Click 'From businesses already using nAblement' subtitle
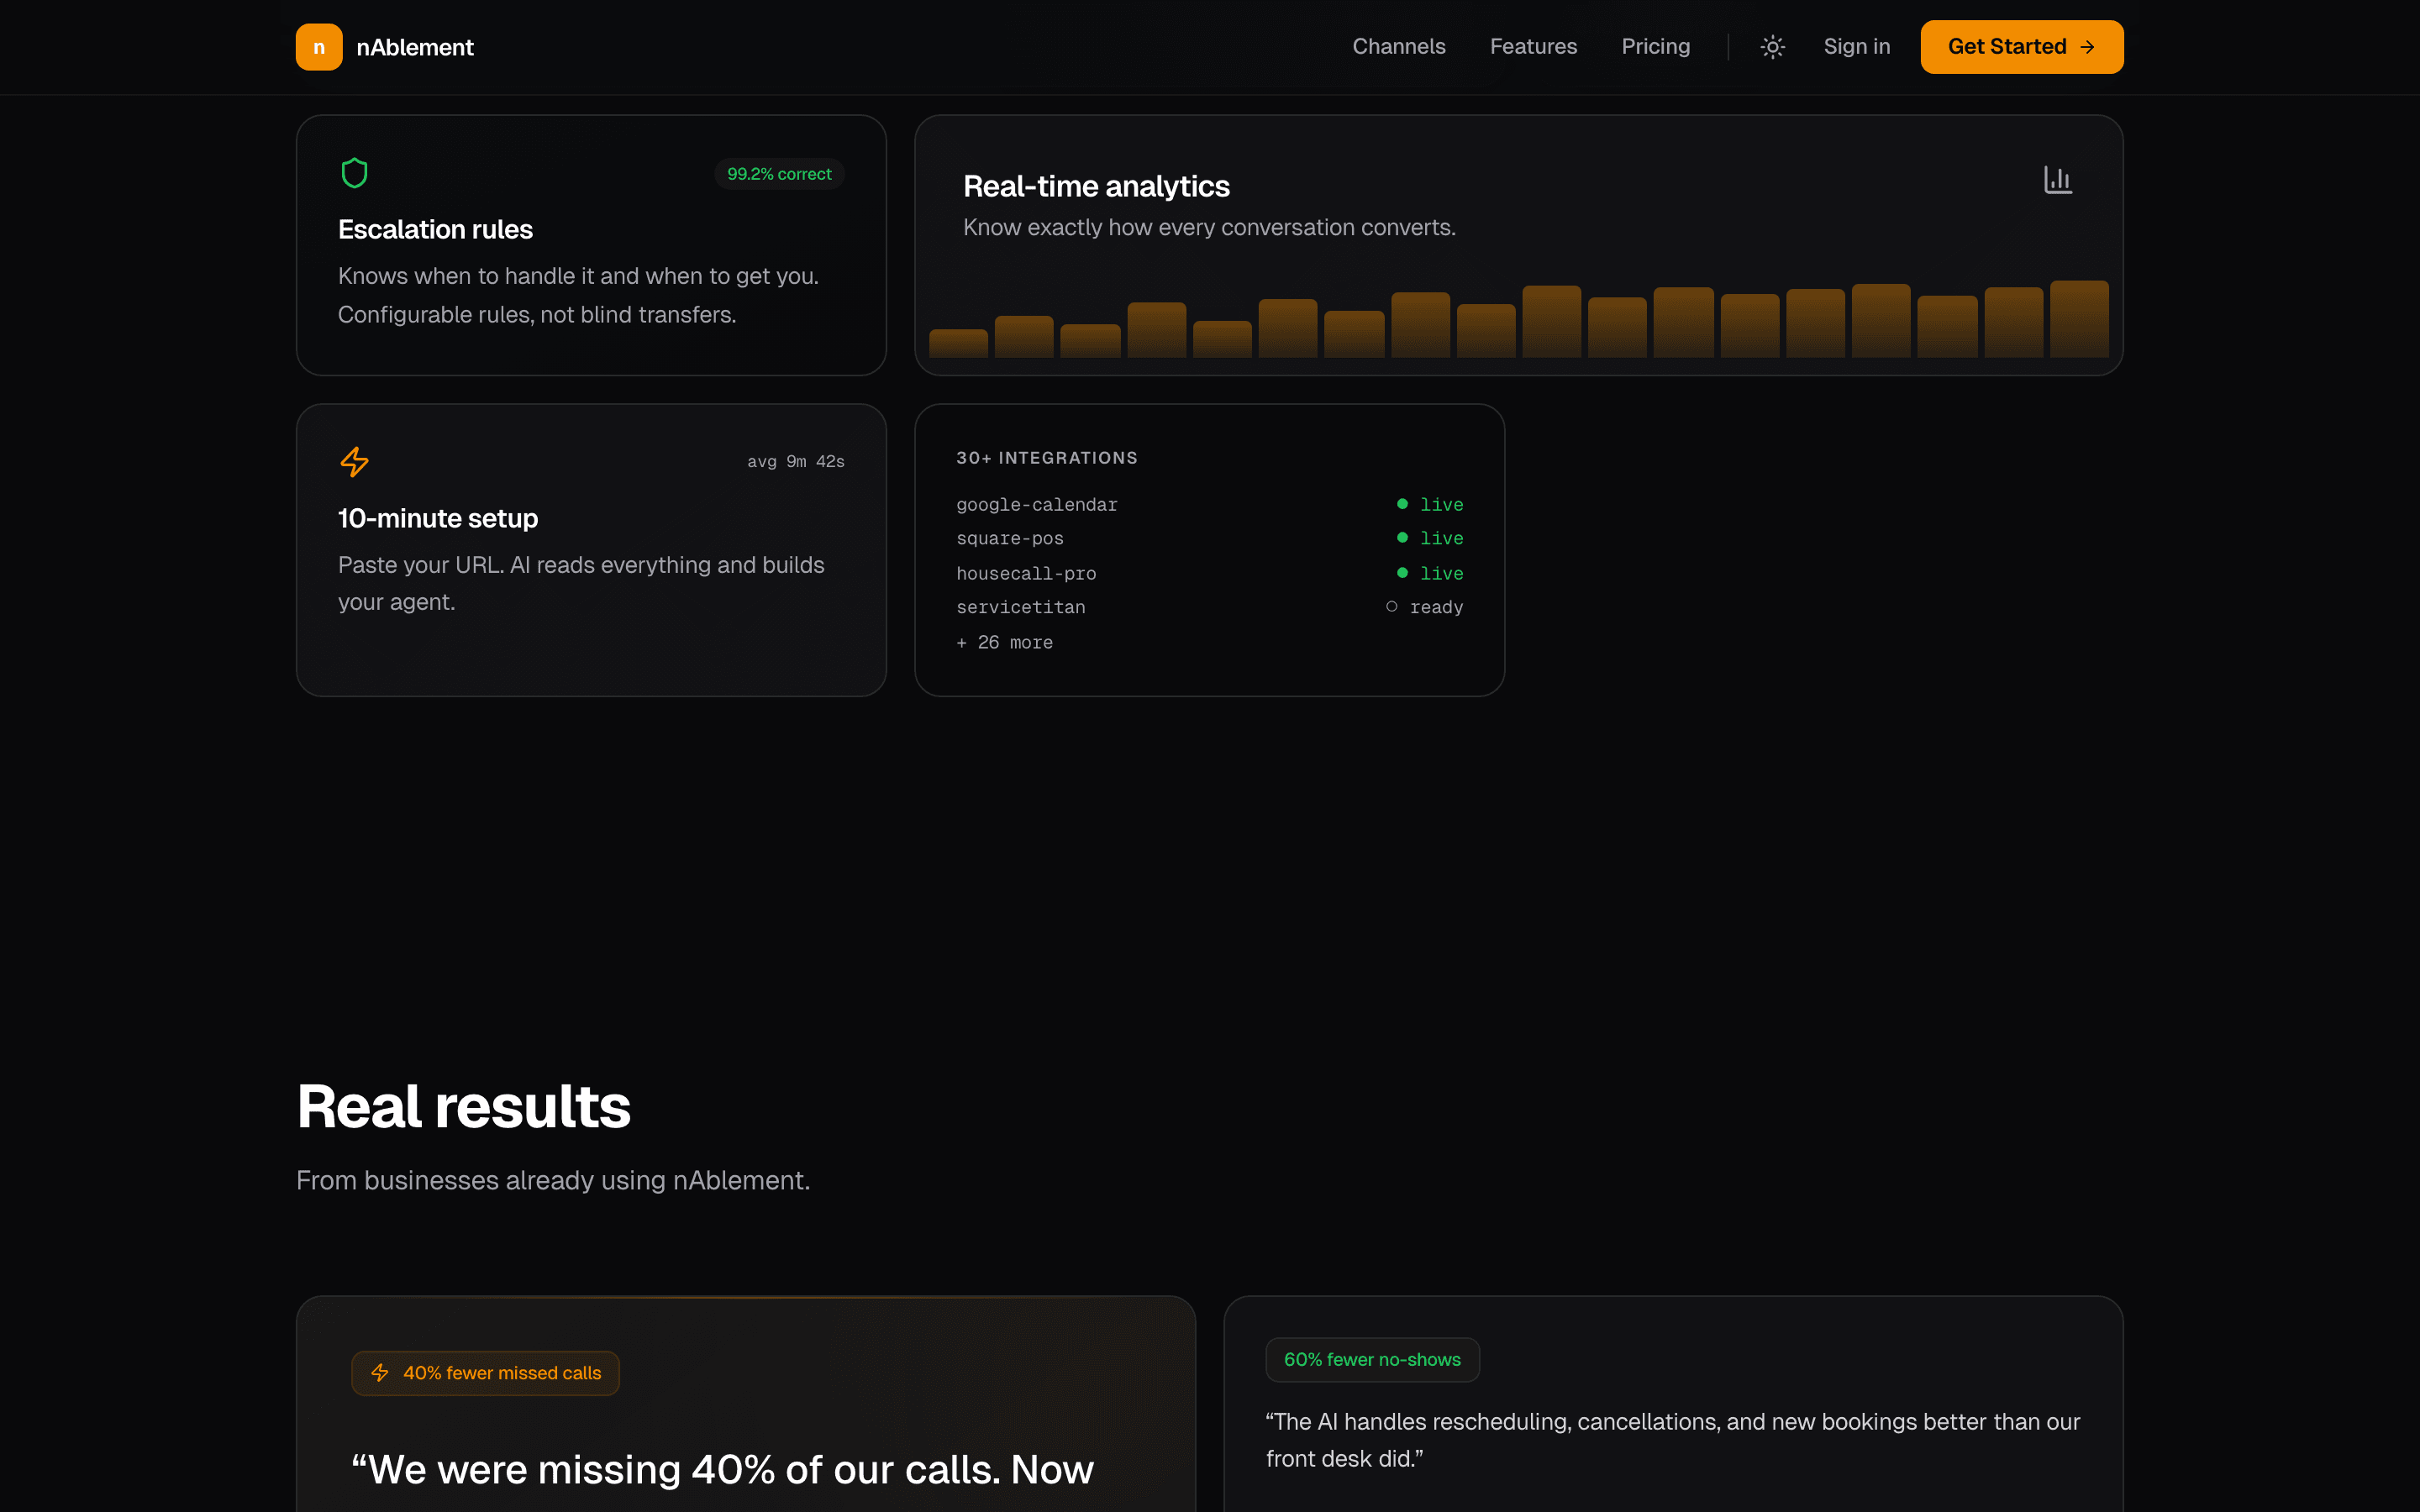This screenshot has height=1512, width=2420. pos(553,1181)
